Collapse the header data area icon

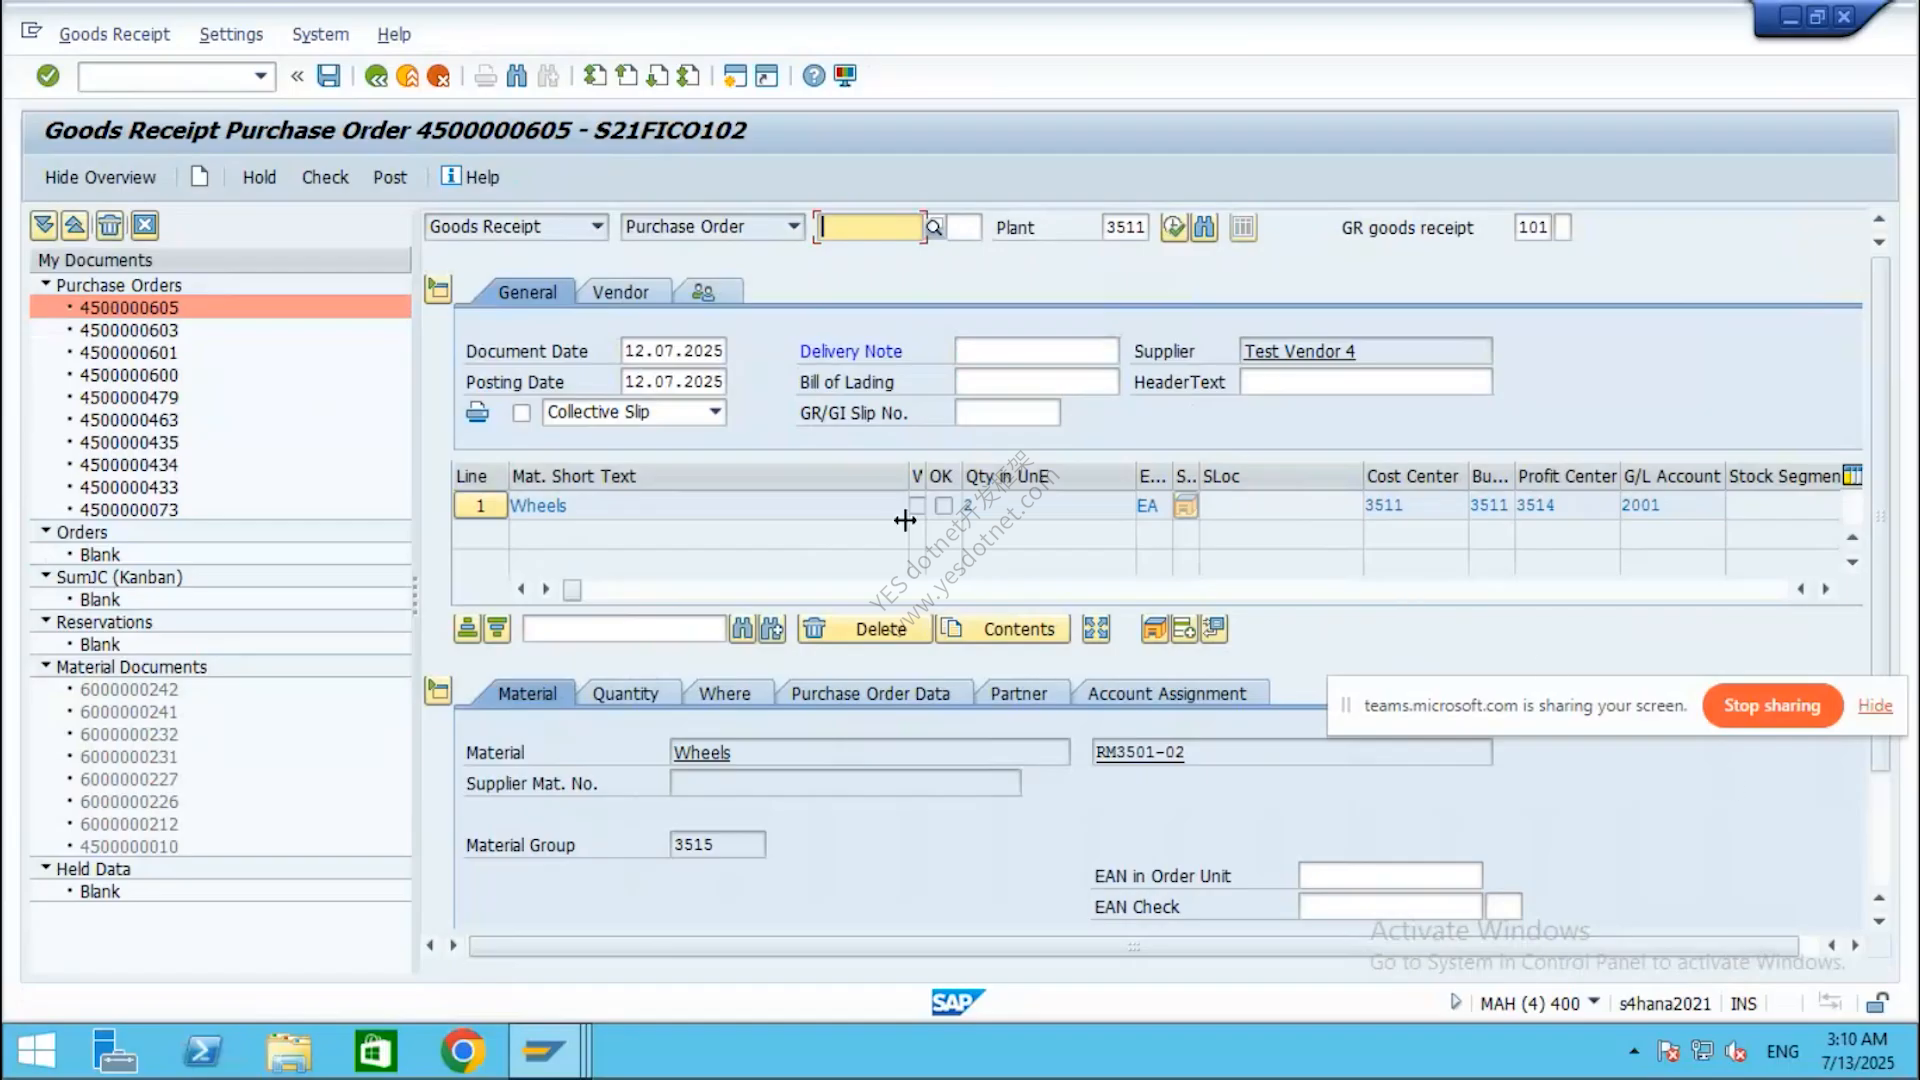(438, 290)
